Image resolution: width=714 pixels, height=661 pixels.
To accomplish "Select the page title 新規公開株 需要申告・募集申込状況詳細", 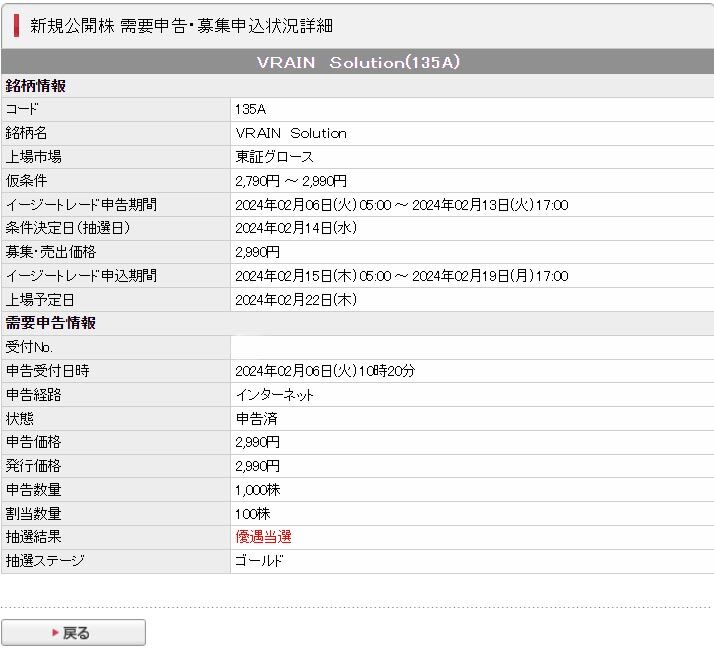I will (181, 25).
